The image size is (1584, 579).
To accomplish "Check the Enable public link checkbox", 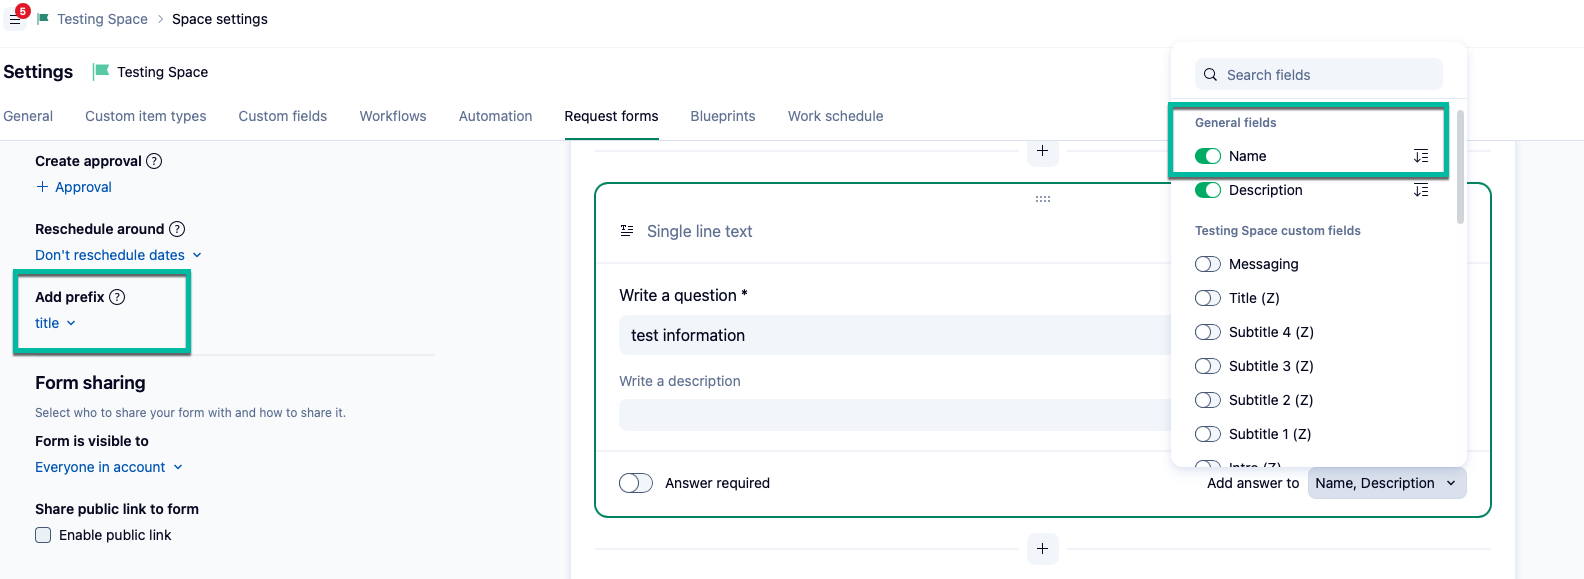I will click(43, 535).
